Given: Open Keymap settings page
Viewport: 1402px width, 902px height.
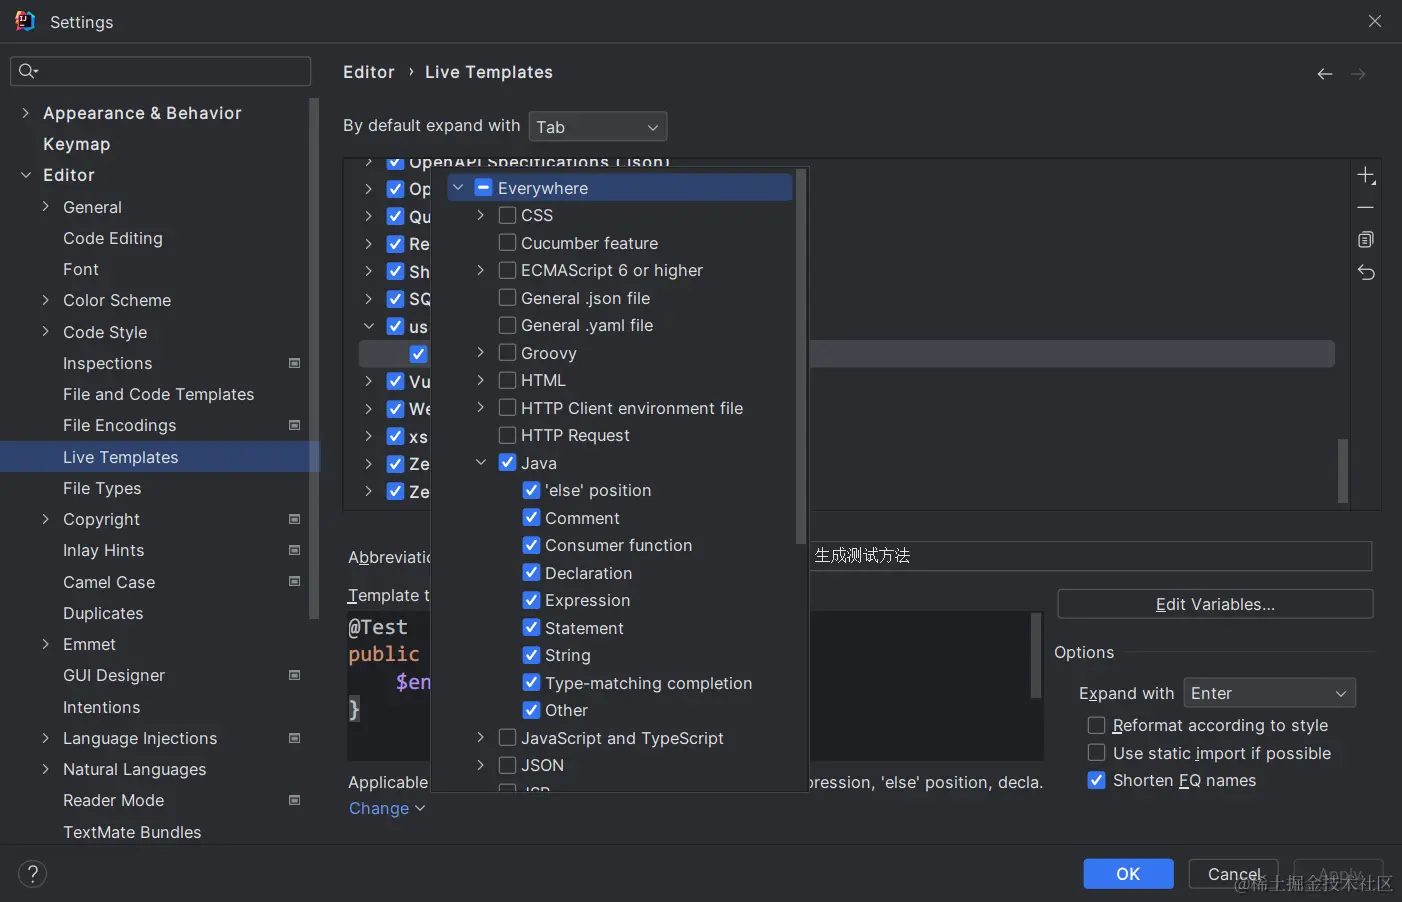Looking at the screenshot, I should 77,144.
